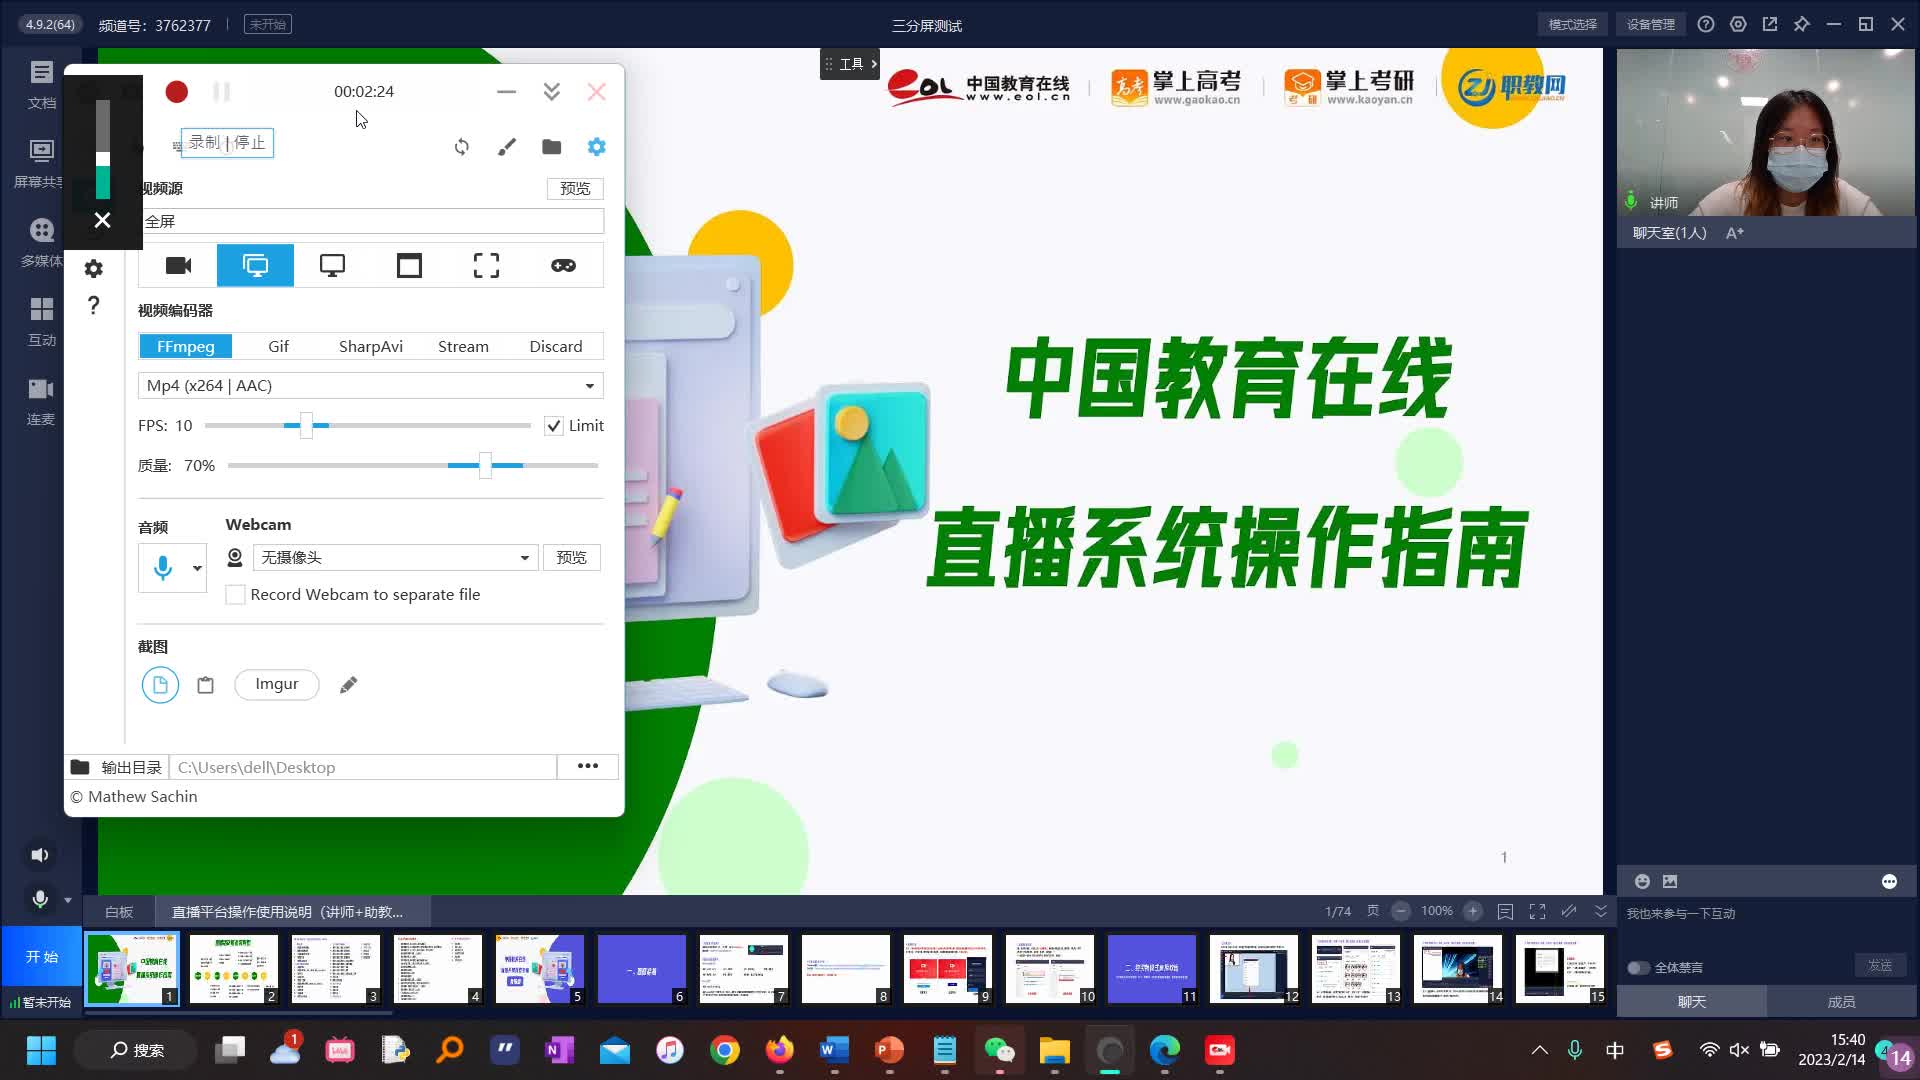Click the Imgur upload button
Image resolution: width=1920 pixels, height=1080 pixels.
click(x=277, y=684)
